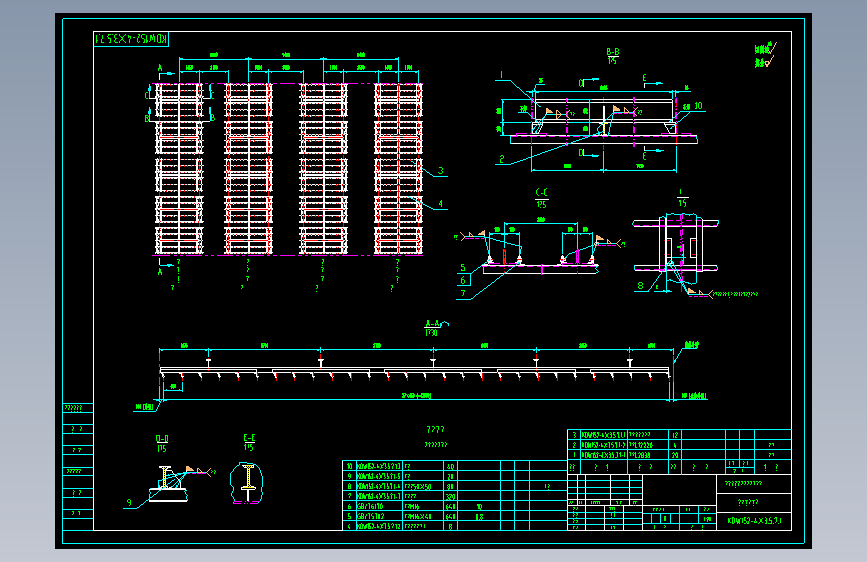This screenshot has height=562, width=867.
Task: Click the detail I scale label 1:5
Action: click(682, 203)
